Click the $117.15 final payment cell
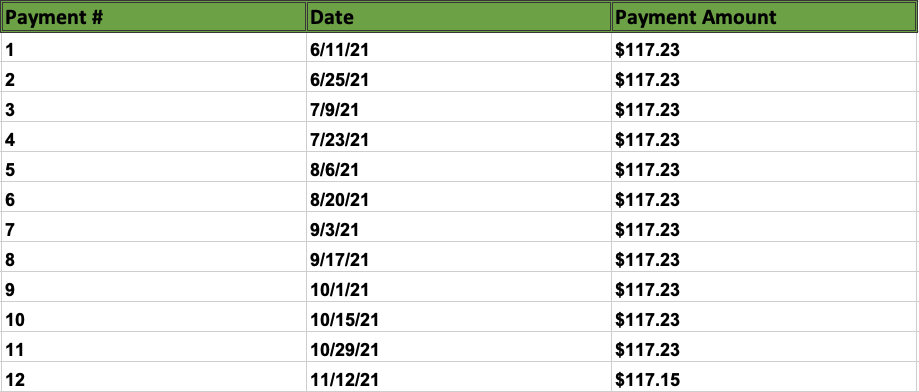The height and width of the screenshot is (392, 919). pos(764,377)
